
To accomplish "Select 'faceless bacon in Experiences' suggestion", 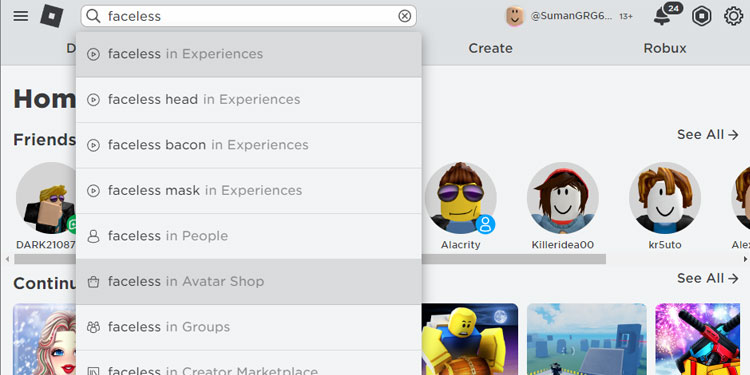I will click(249, 145).
